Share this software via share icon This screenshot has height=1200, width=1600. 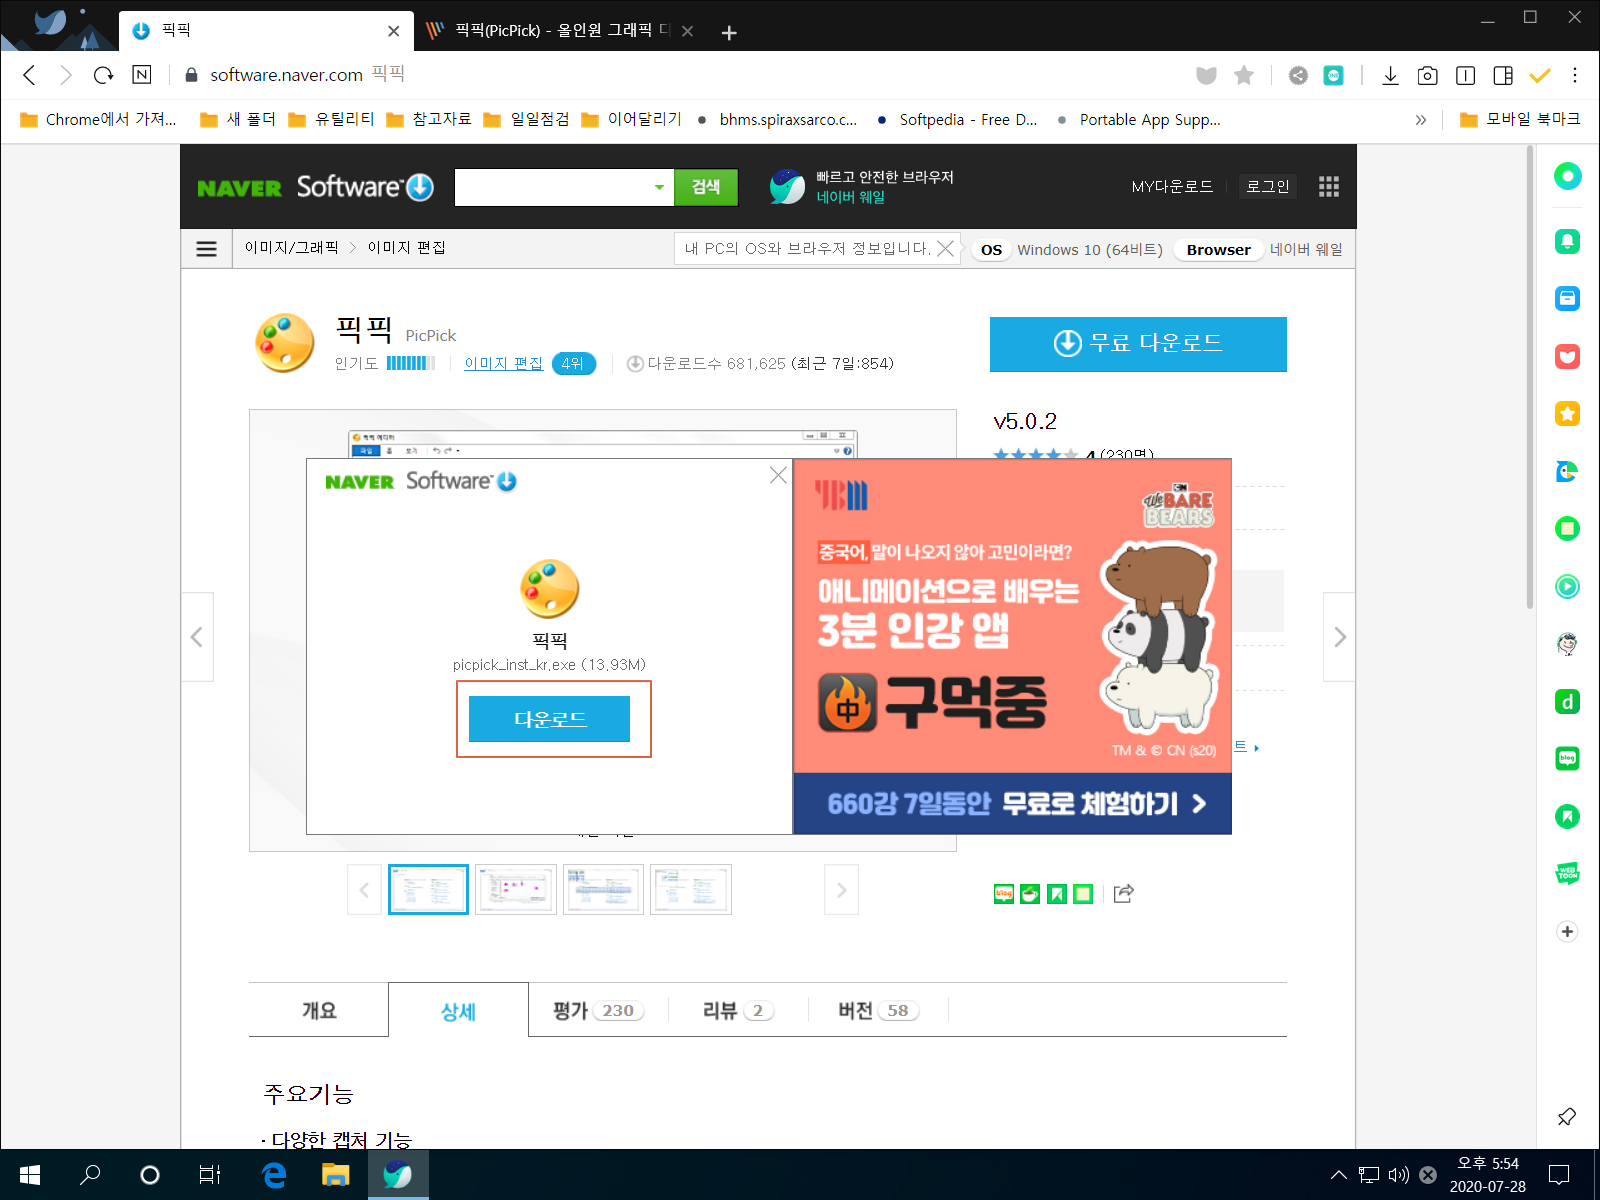point(1124,893)
